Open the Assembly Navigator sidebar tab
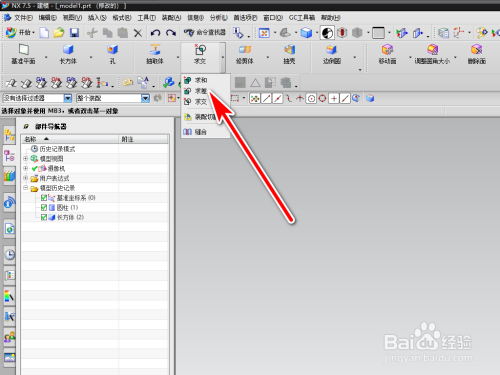 (9, 136)
